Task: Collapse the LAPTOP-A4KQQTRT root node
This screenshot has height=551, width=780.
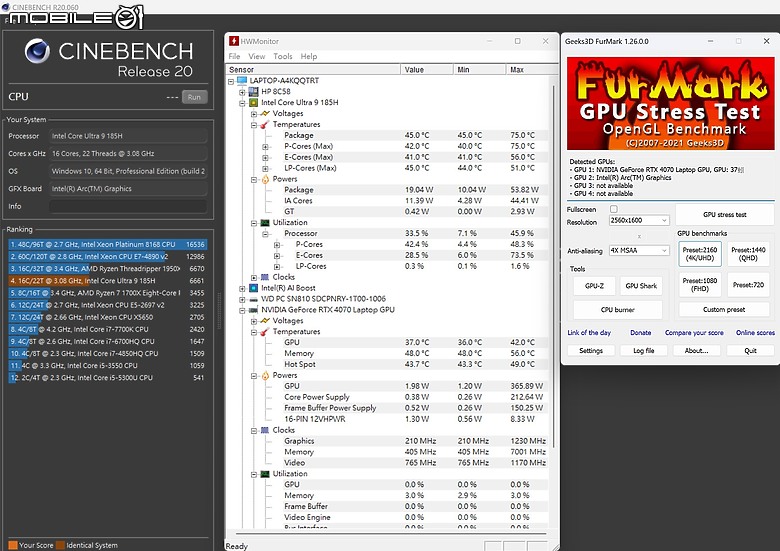Action: click(231, 81)
